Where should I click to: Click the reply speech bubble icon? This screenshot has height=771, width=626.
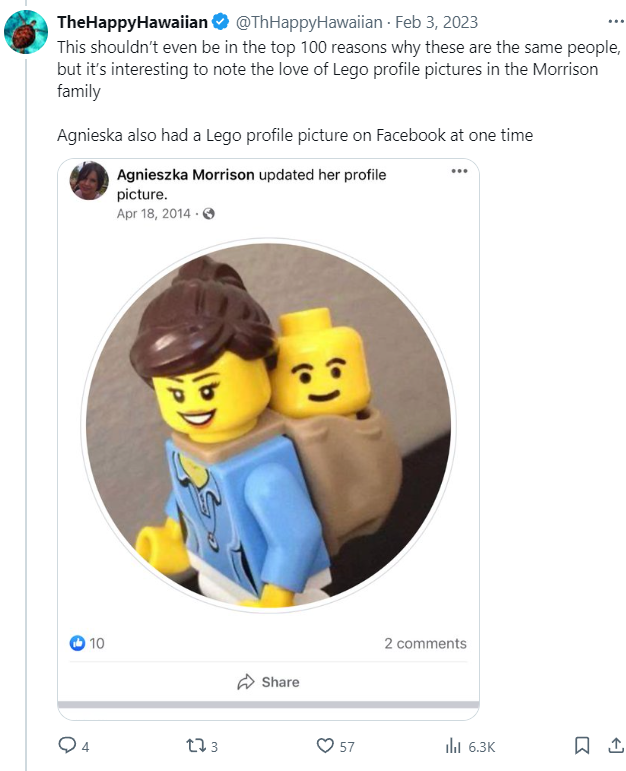tap(68, 746)
